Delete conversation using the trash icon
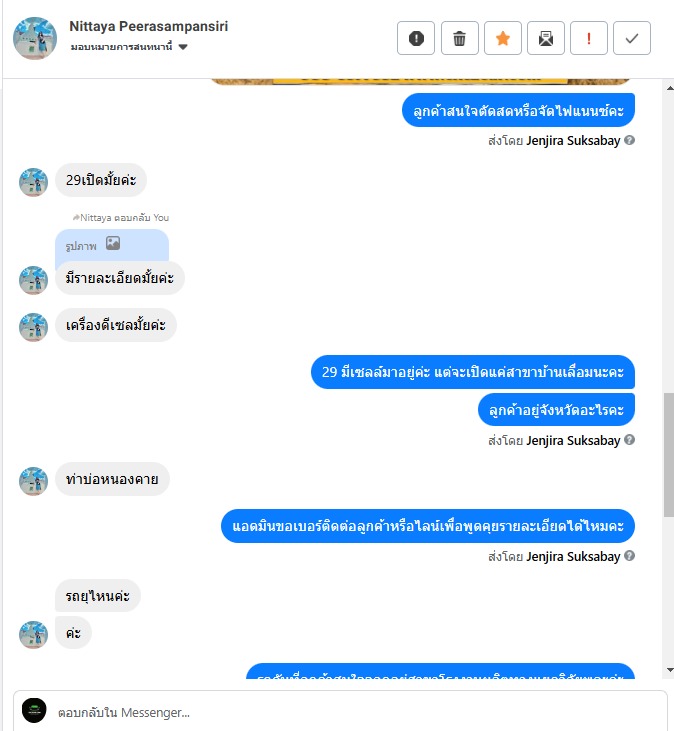The image size is (674, 731). [460, 38]
